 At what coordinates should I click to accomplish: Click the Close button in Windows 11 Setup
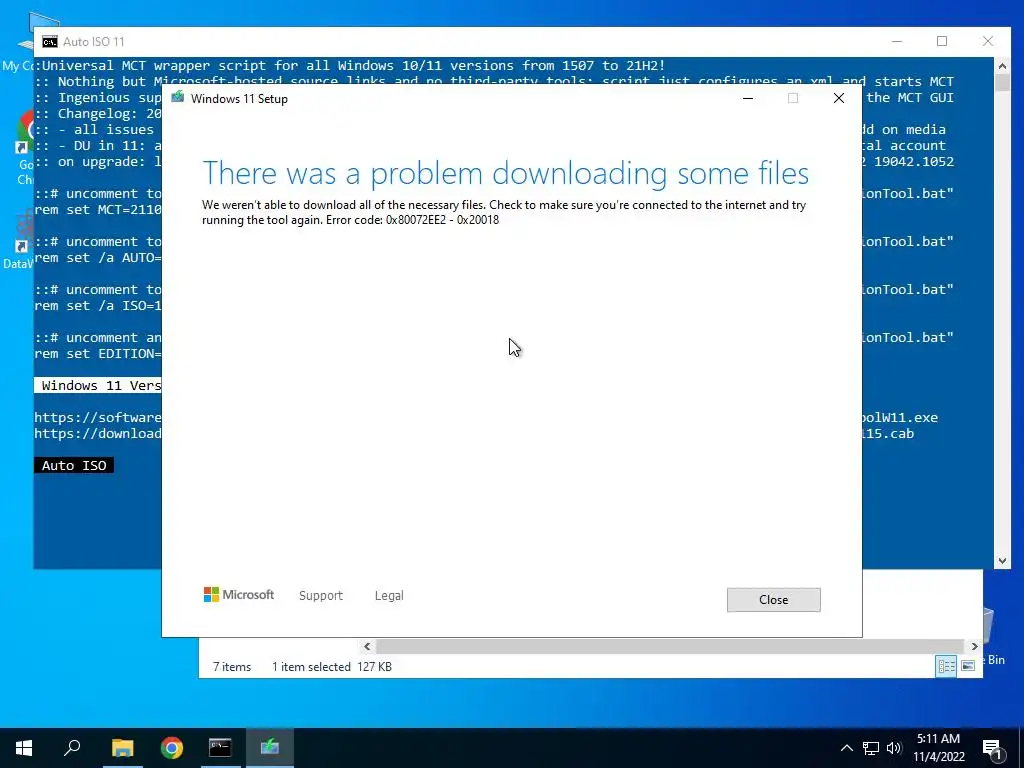click(773, 600)
